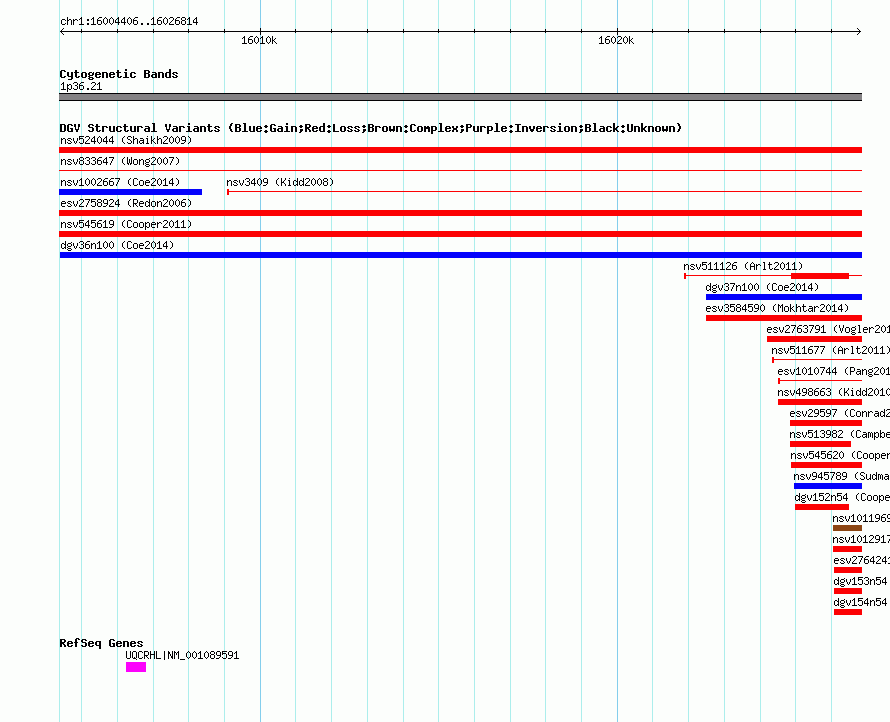Click the red bar under nsv545619
Viewport: 890px width, 722px height.
coord(460,234)
